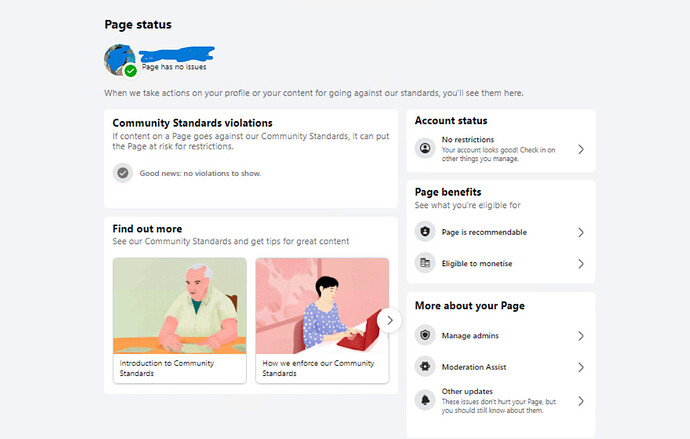Open Manage admins via its chevron

pos(580,336)
